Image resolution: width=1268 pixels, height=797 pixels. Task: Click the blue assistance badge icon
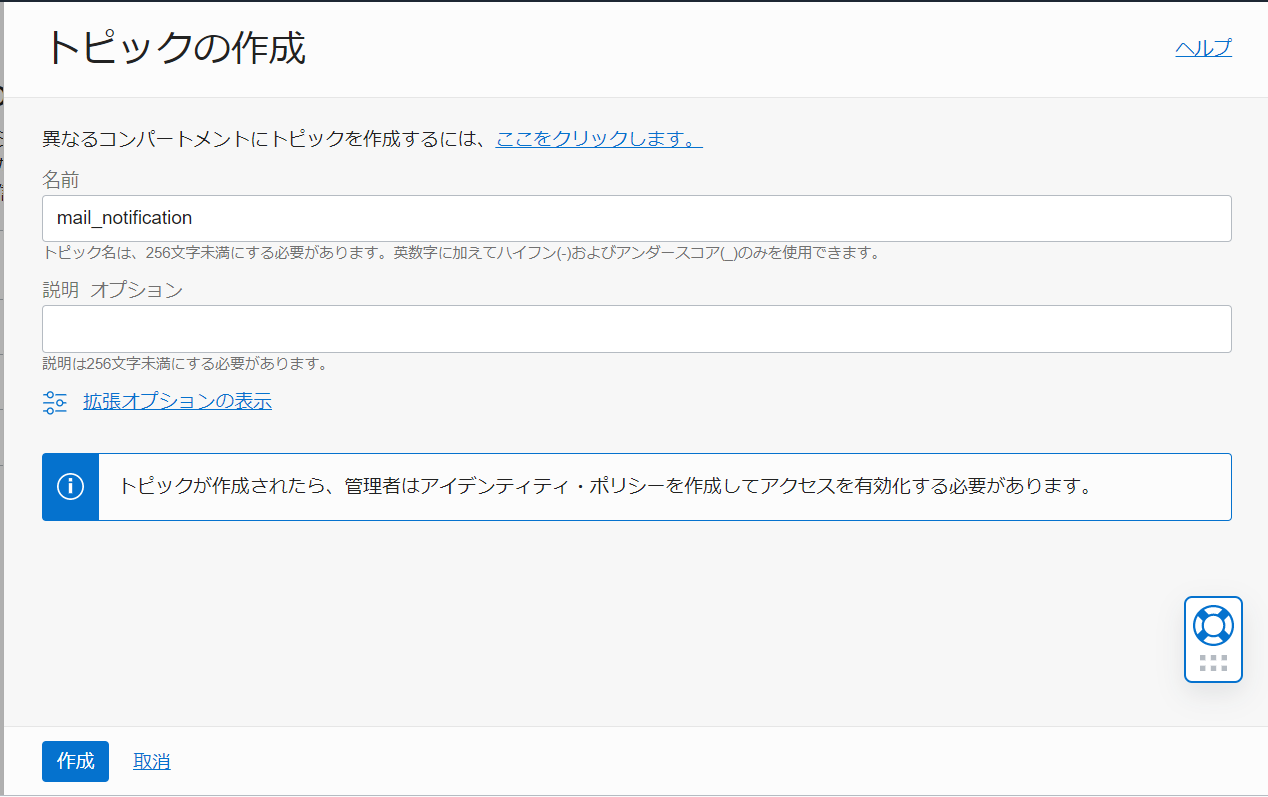(1212, 627)
